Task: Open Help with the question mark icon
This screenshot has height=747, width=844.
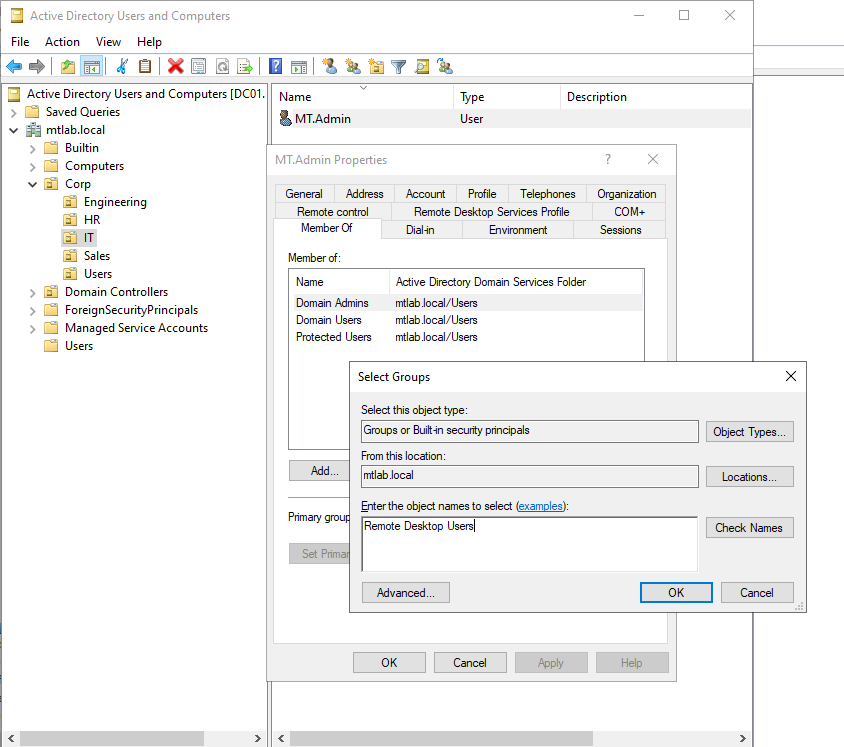Action: coord(276,66)
